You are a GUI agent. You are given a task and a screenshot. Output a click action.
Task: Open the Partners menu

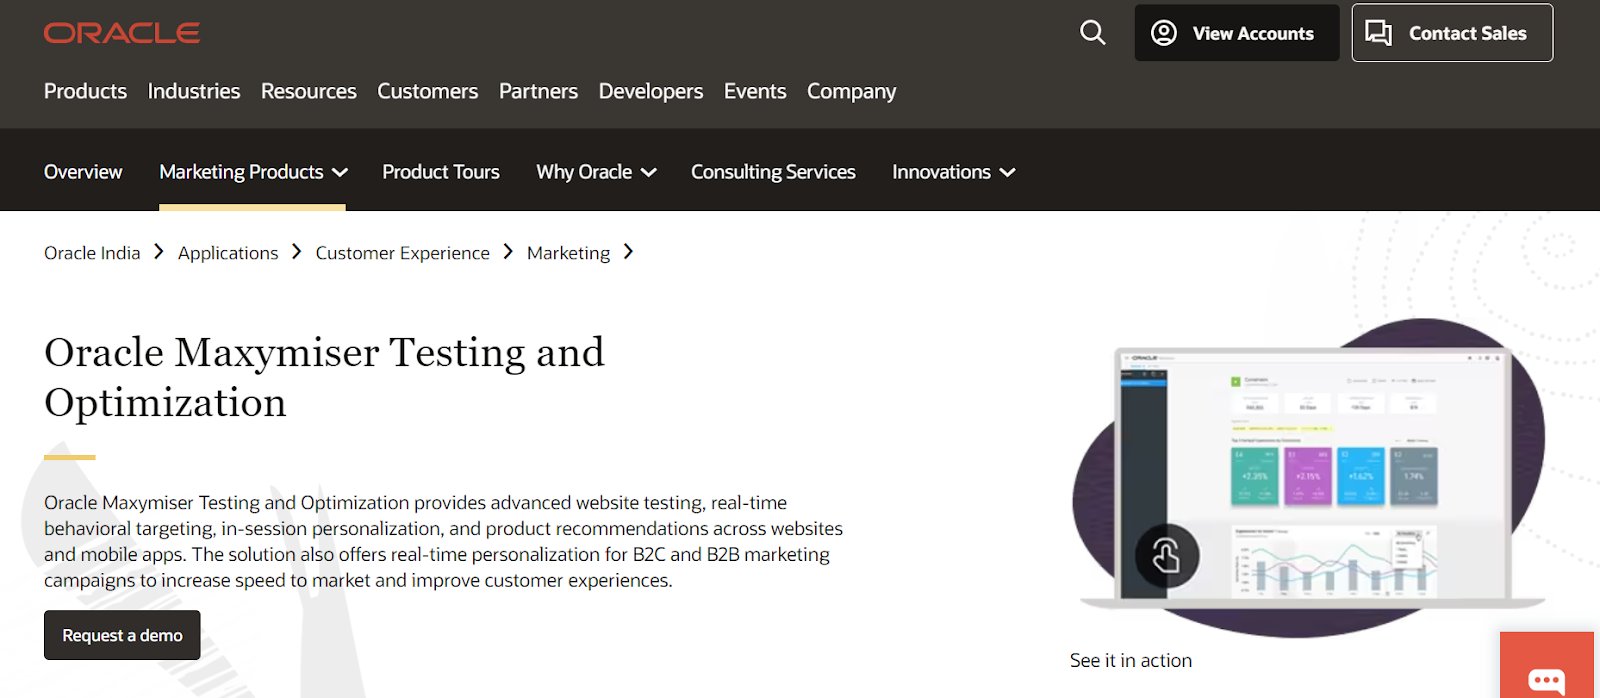pyautogui.click(x=538, y=91)
